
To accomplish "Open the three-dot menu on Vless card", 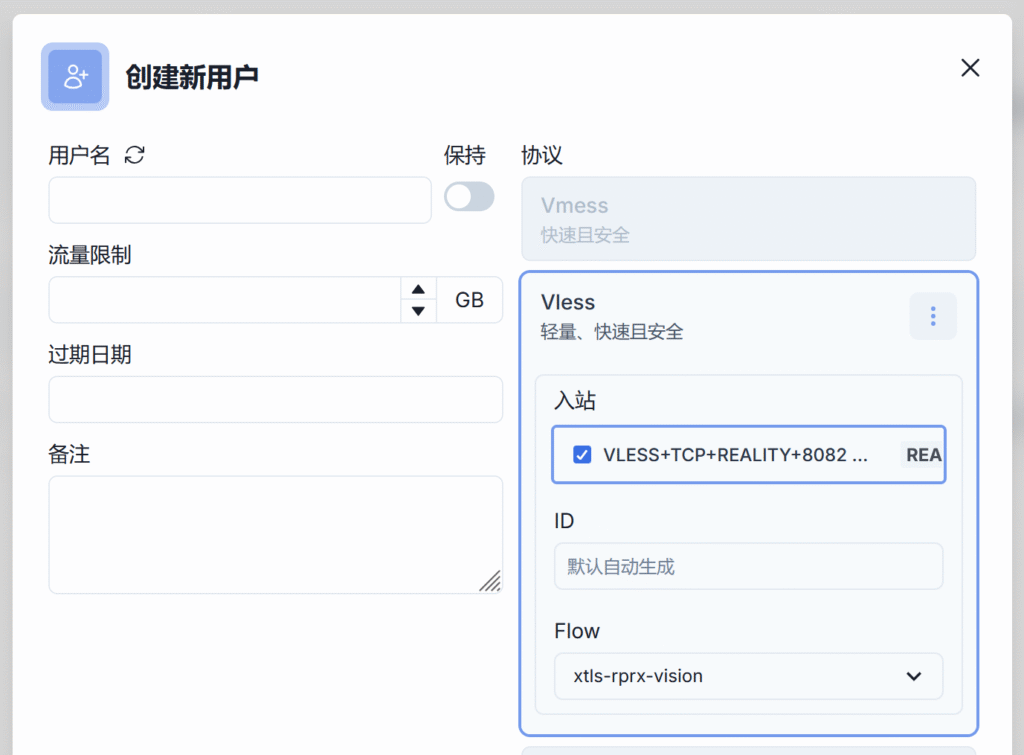I will coord(932,316).
